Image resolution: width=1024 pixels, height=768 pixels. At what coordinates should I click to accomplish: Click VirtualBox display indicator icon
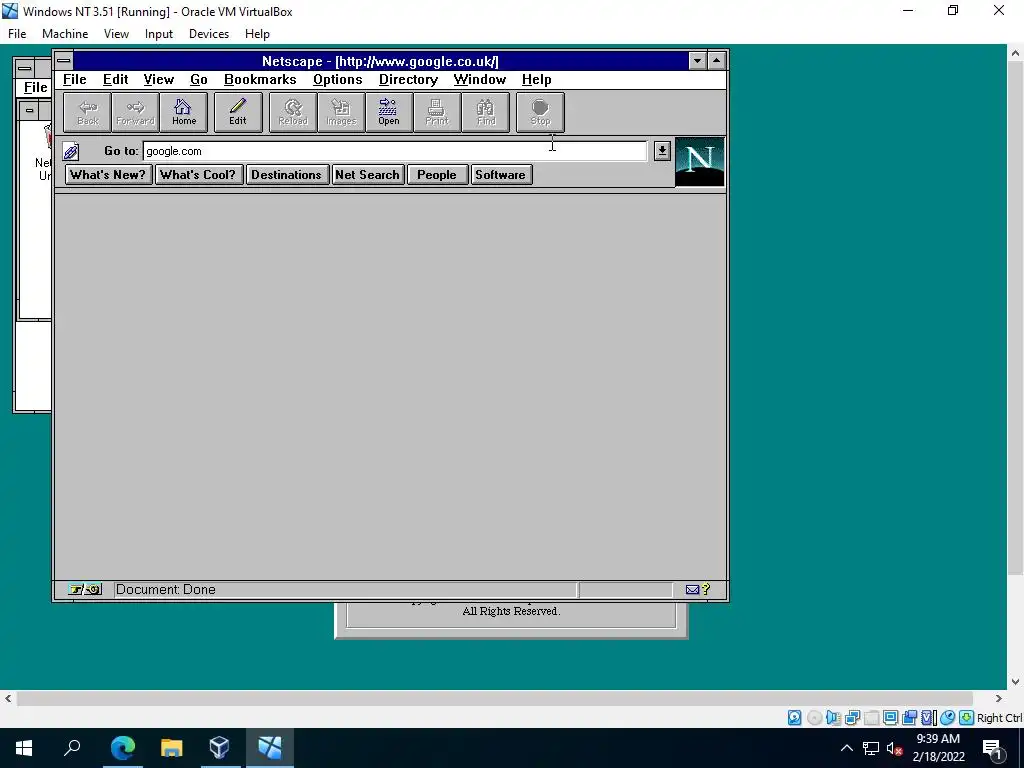(890, 718)
